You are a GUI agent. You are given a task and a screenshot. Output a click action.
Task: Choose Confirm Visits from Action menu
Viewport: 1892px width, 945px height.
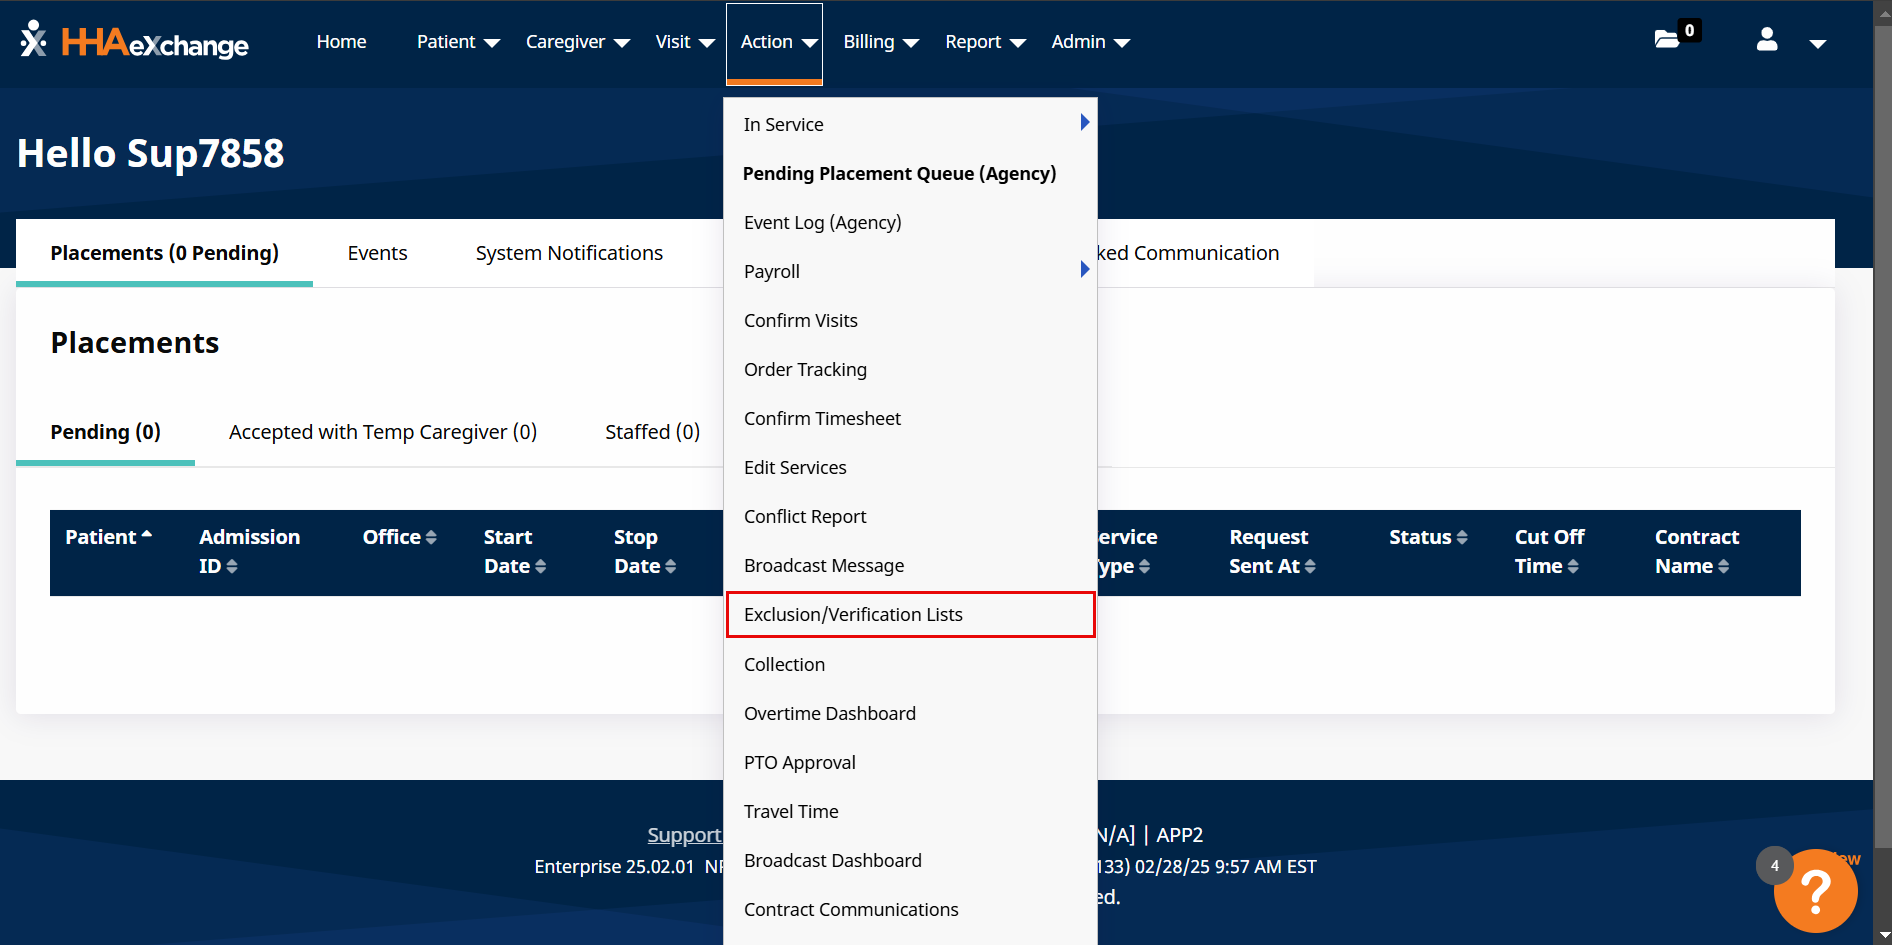(800, 321)
